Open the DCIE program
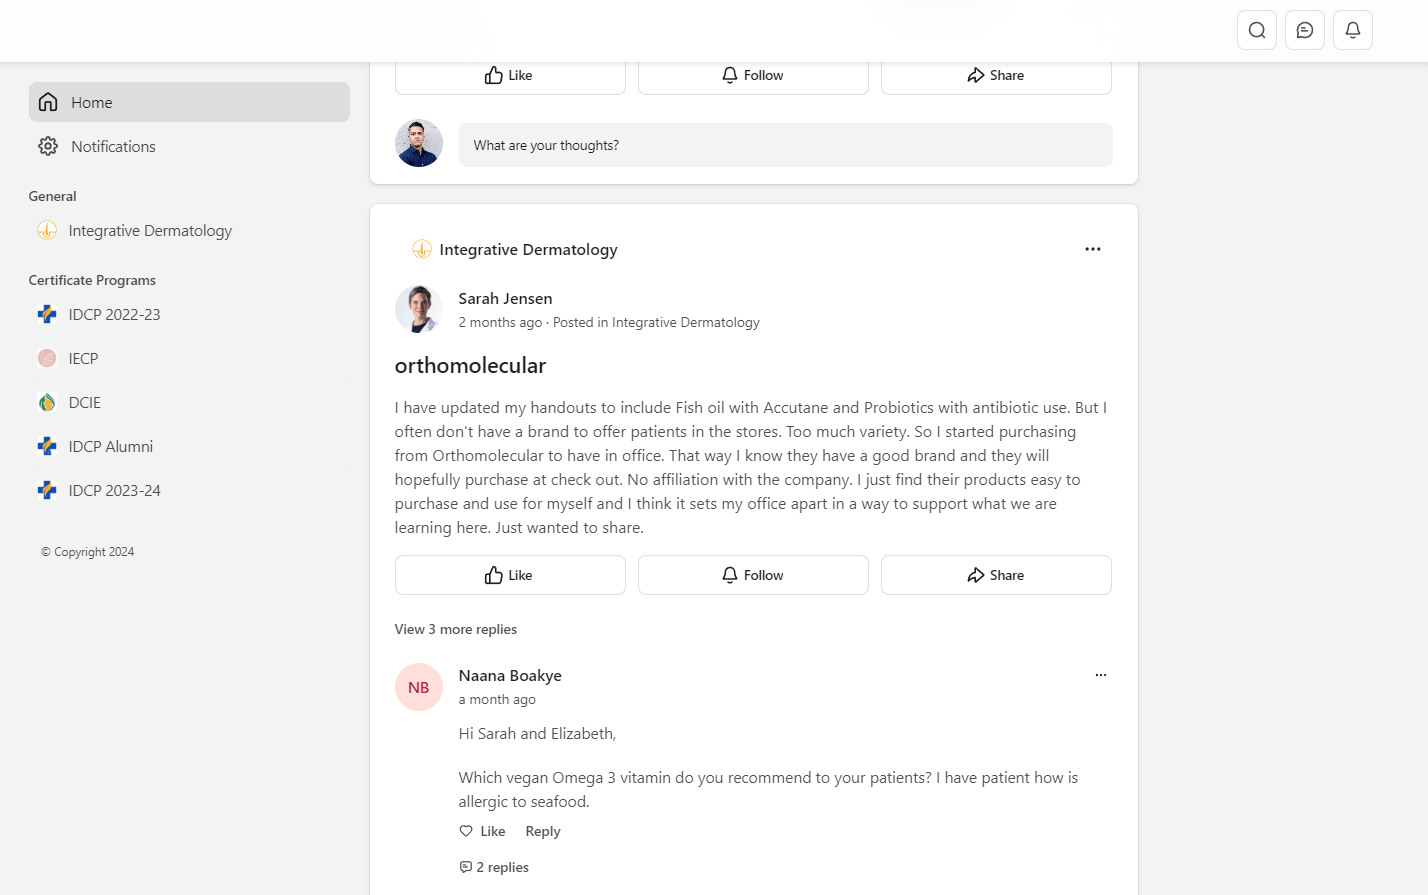 click(85, 402)
